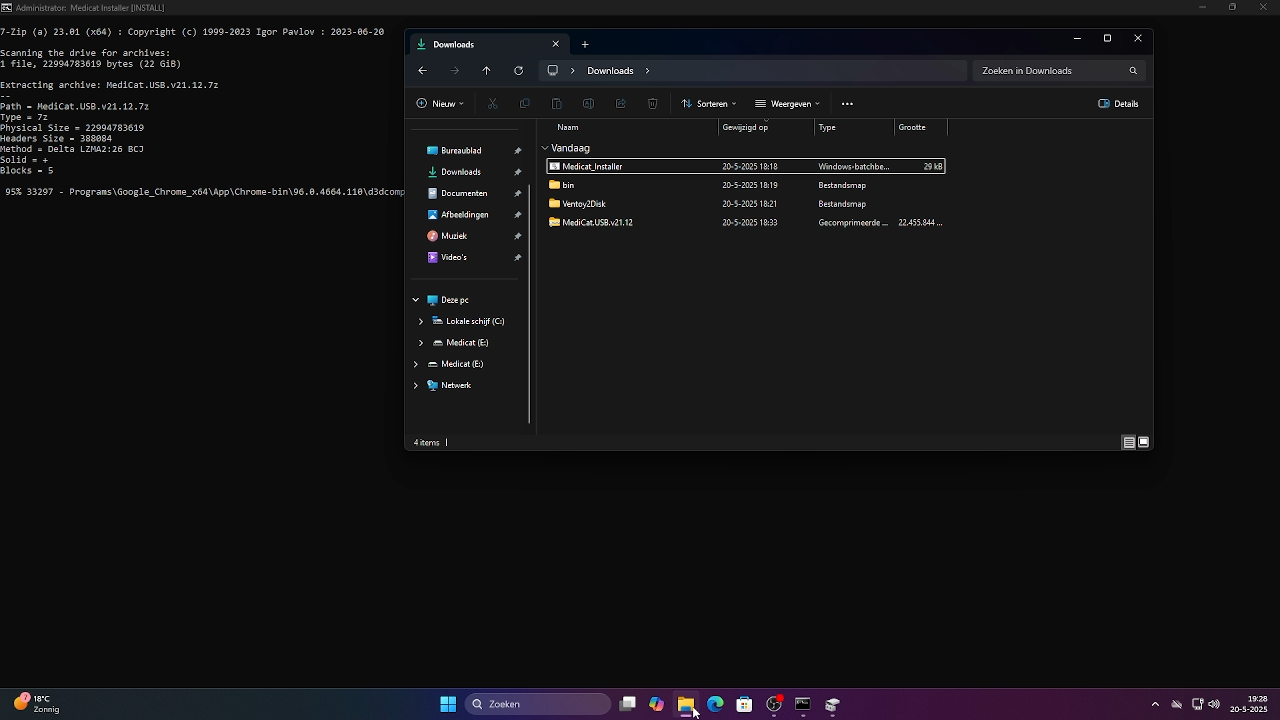Select the Ventoy2Disk folder
This screenshot has width=1280, height=720.
[x=746, y=204]
